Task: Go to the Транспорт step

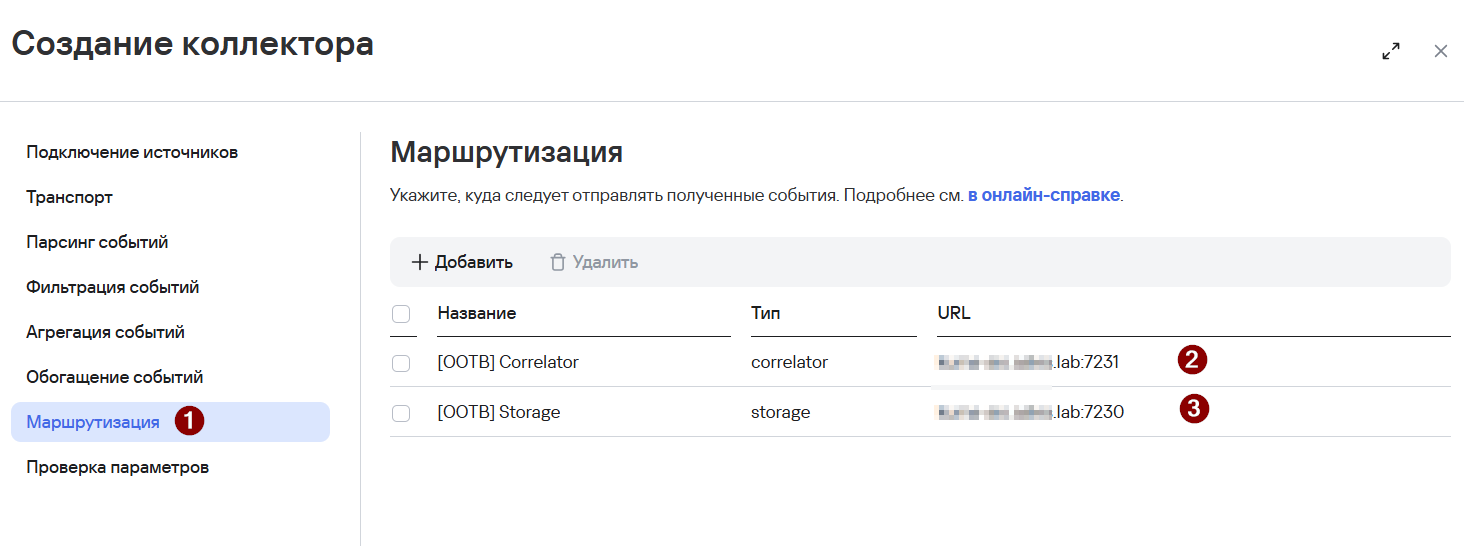Action: click(70, 198)
